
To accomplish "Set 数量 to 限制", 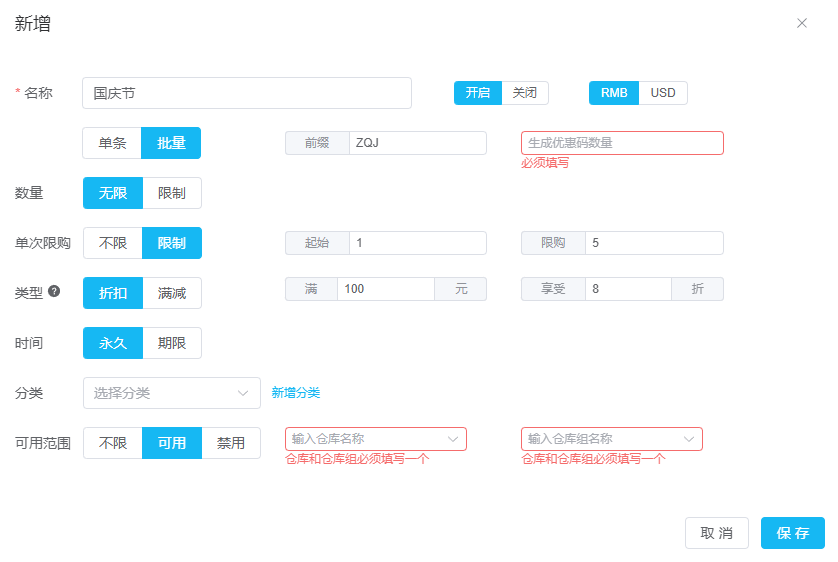I will click(172, 193).
